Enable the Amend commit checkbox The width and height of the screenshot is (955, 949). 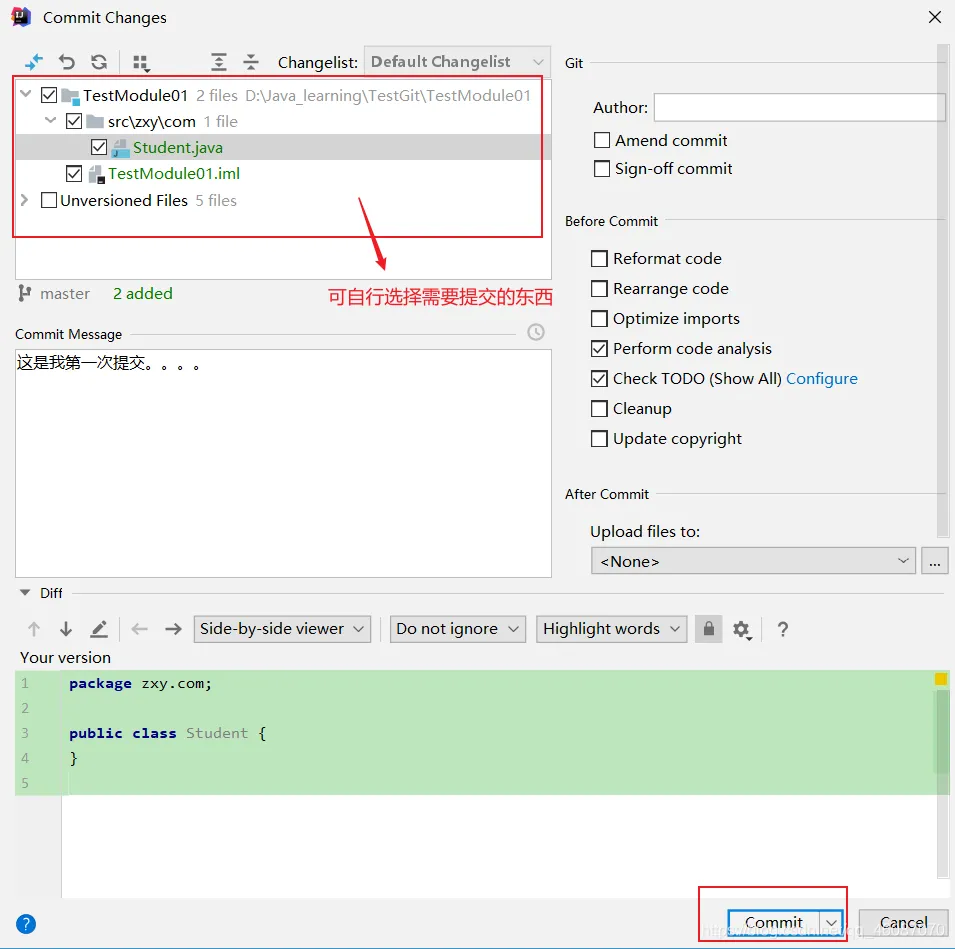tap(602, 141)
